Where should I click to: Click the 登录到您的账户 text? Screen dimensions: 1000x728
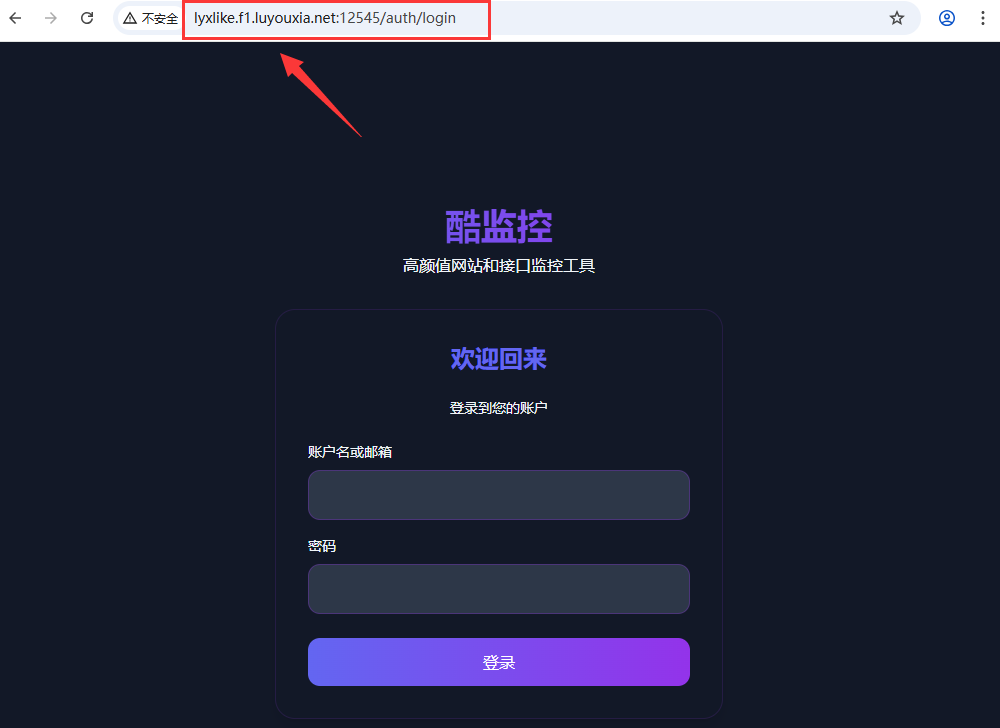coord(499,408)
